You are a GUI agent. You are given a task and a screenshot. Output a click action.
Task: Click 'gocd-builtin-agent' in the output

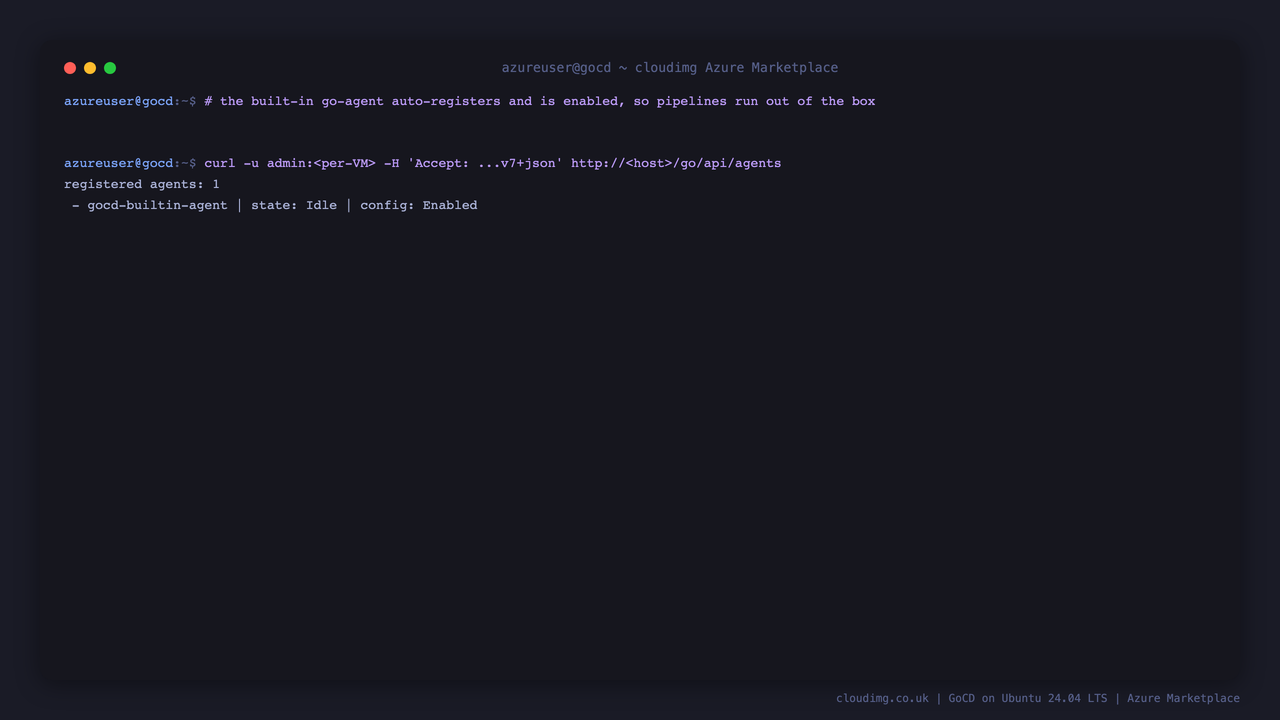(157, 205)
